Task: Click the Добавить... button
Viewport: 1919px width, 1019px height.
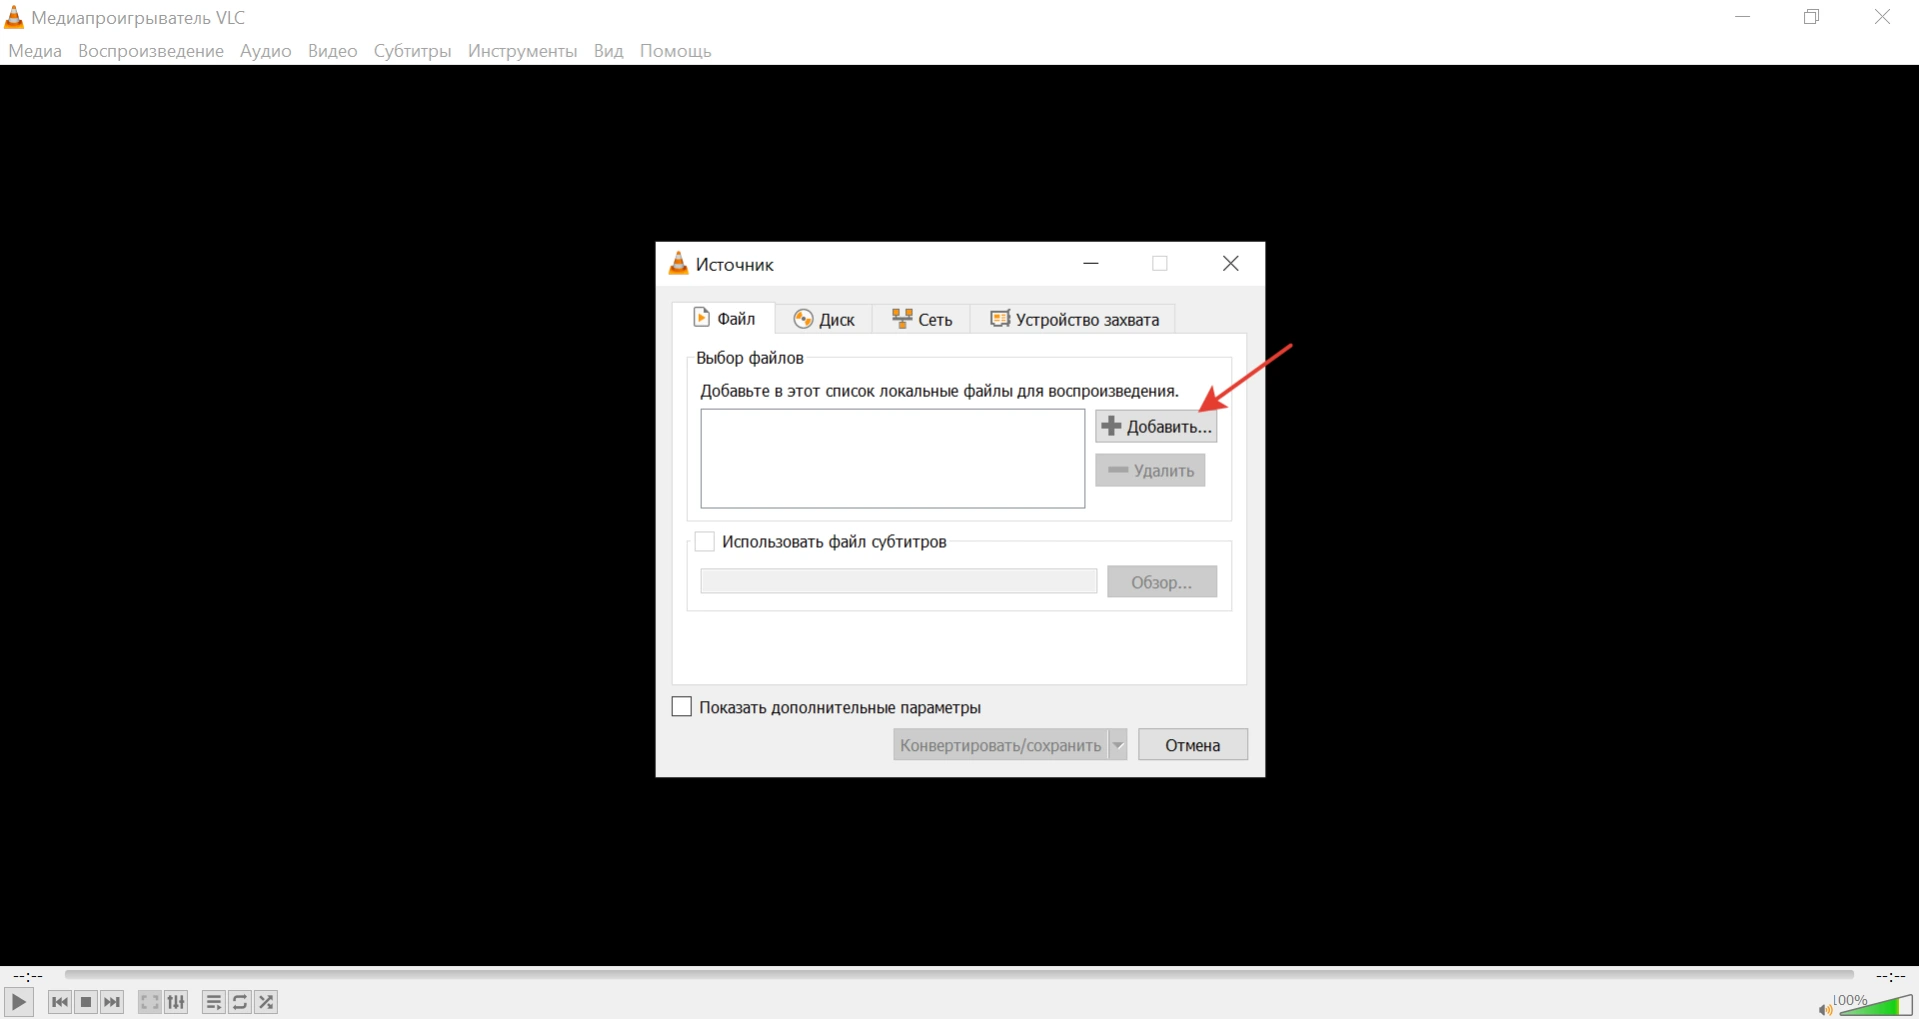Action: point(1156,427)
